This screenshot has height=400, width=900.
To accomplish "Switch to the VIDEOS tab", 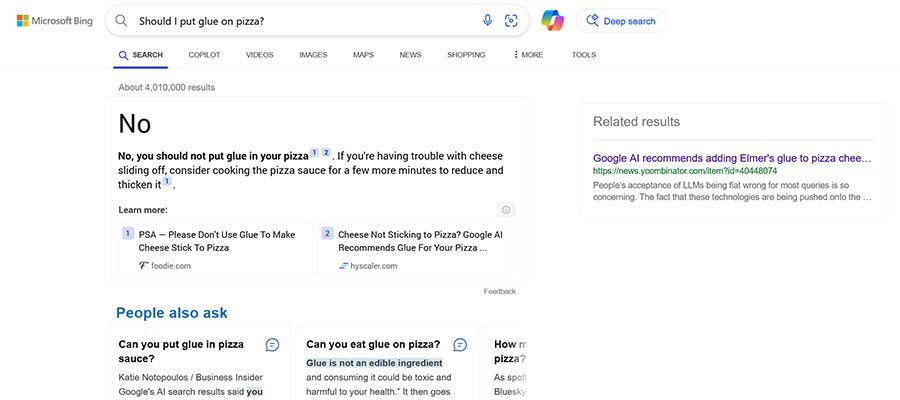I will 259,55.
